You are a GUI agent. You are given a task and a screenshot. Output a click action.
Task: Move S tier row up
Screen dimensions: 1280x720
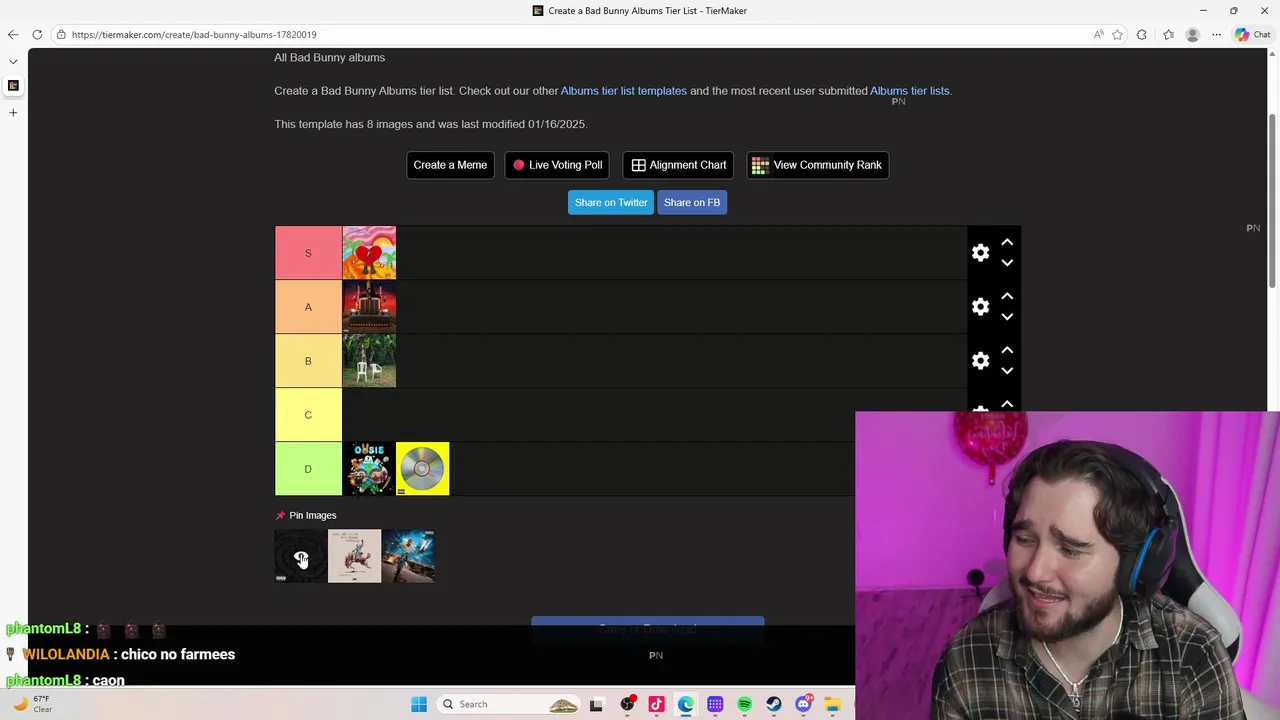coord(1007,242)
